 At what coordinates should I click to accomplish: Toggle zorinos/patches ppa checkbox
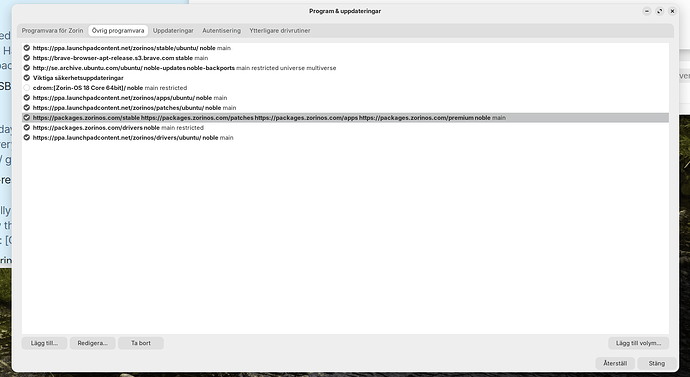pos(27,108)
